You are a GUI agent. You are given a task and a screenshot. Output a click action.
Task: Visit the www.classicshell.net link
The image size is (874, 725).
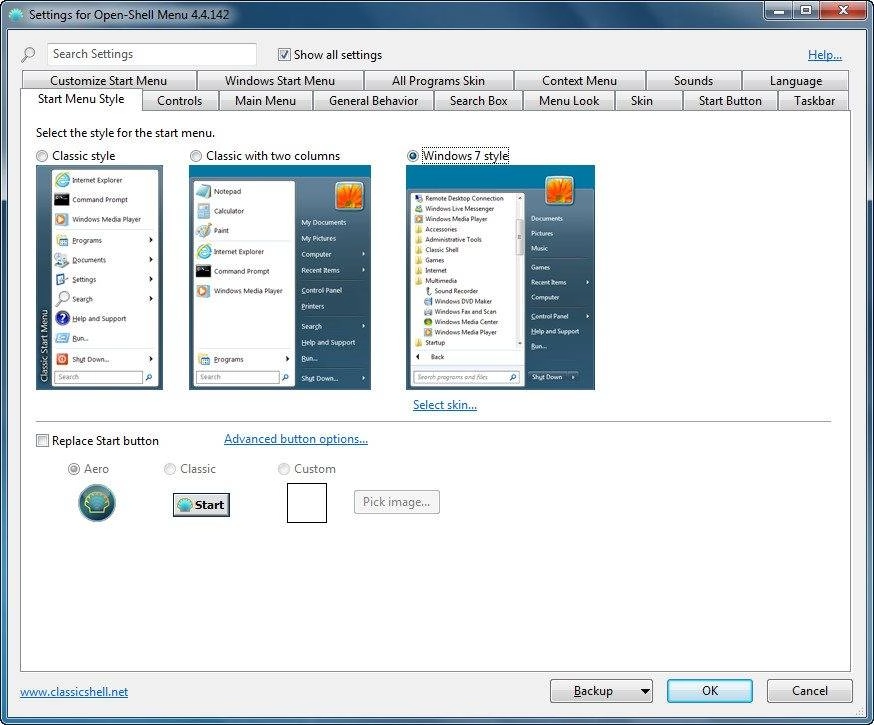point(74,692)
